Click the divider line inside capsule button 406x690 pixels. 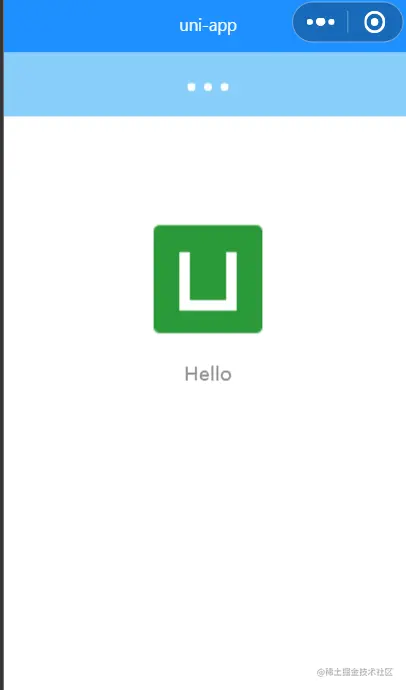pyautogui.click(x=347, y=22)
